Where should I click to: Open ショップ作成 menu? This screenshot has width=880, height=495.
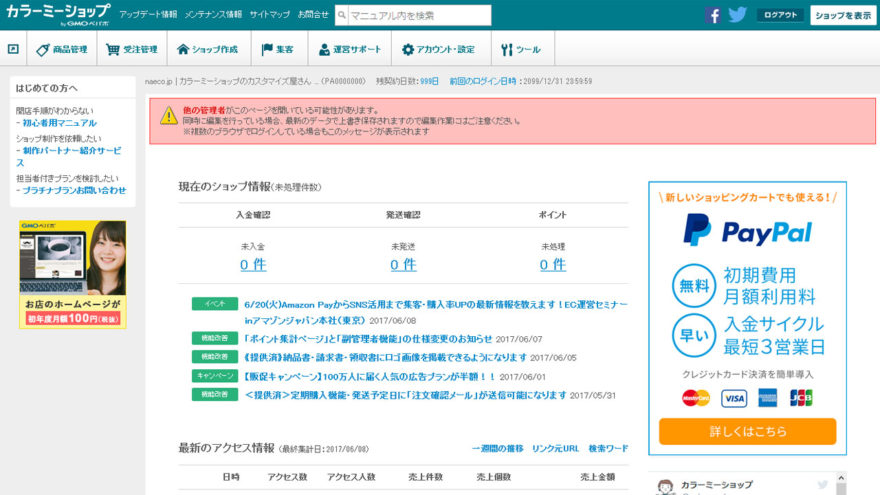tap(208, 49)
